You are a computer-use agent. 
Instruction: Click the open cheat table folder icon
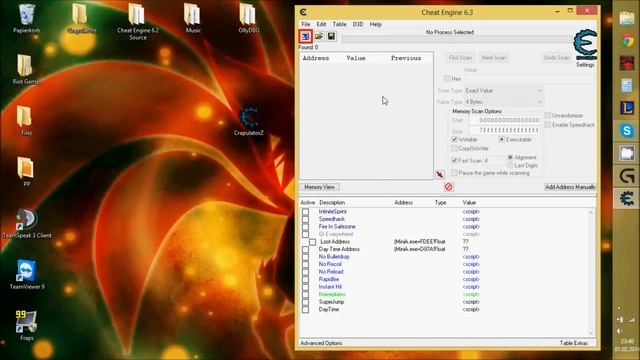pyautogui.click(x=319, y=36)
